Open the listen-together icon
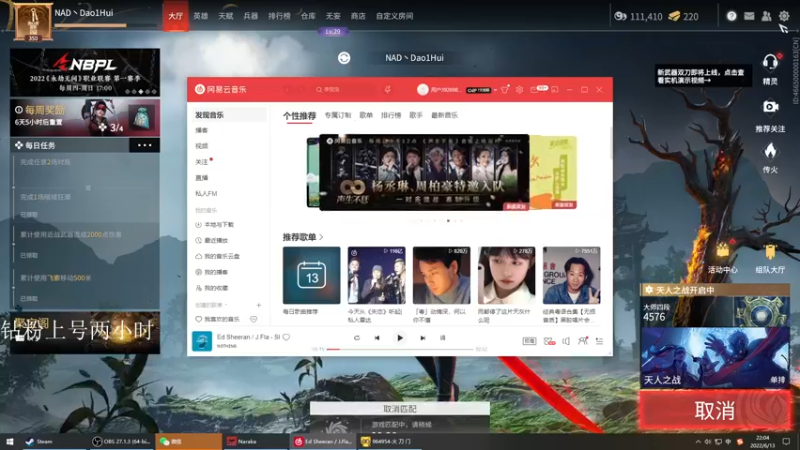Image resolution: width=800 pixels, height=450 pixels. click(583, 341)
